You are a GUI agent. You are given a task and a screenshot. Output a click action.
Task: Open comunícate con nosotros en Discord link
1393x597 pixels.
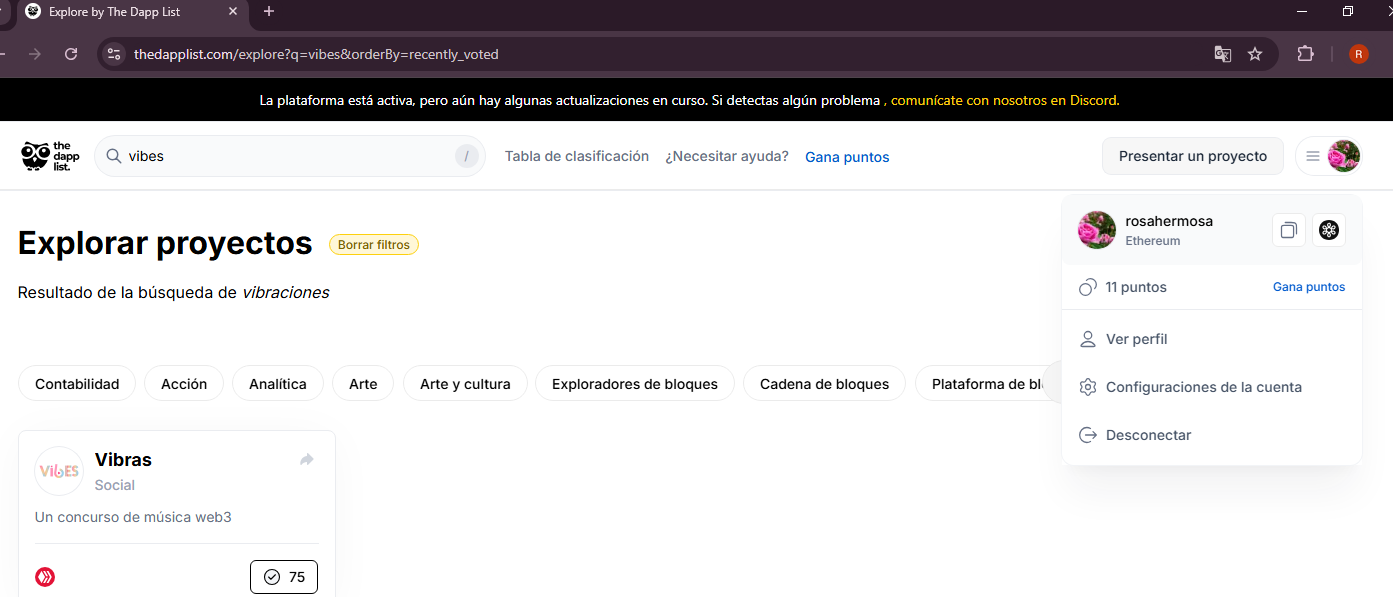pyautogui.click(x=1005, y=100)
